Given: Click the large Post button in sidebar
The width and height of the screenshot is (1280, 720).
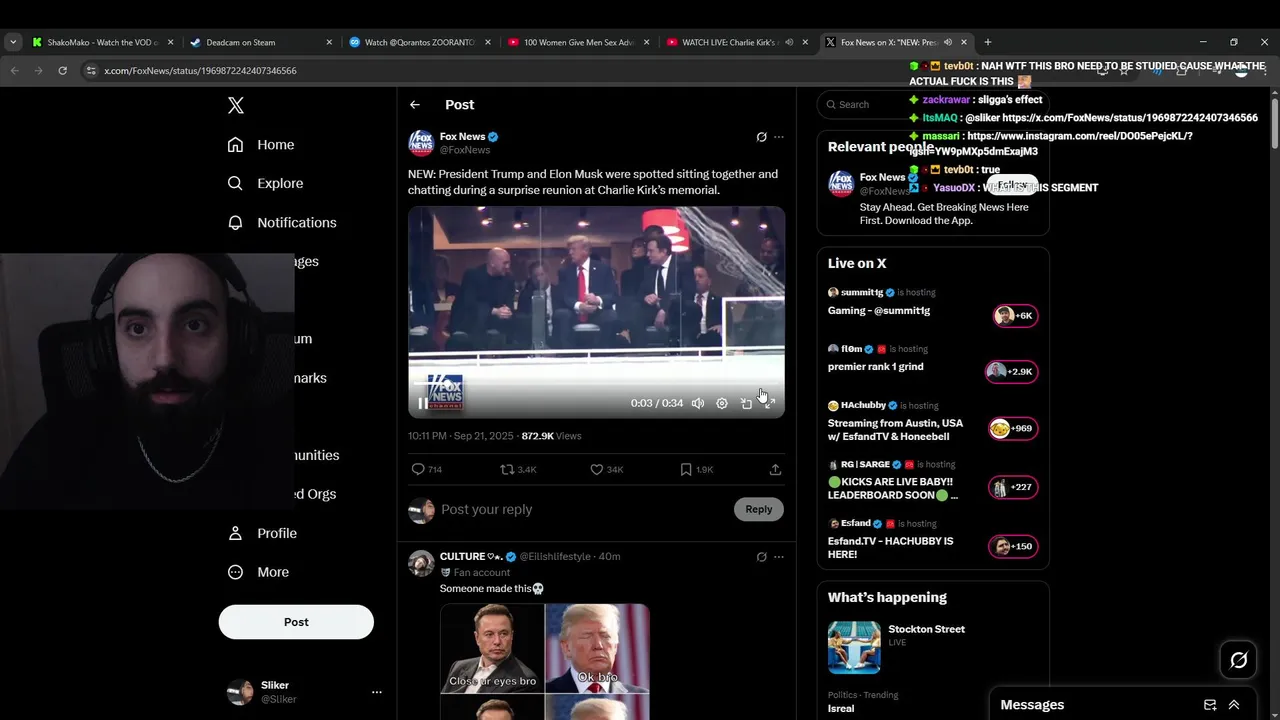Looking at the screenshot, I should (x=296, y=621).
